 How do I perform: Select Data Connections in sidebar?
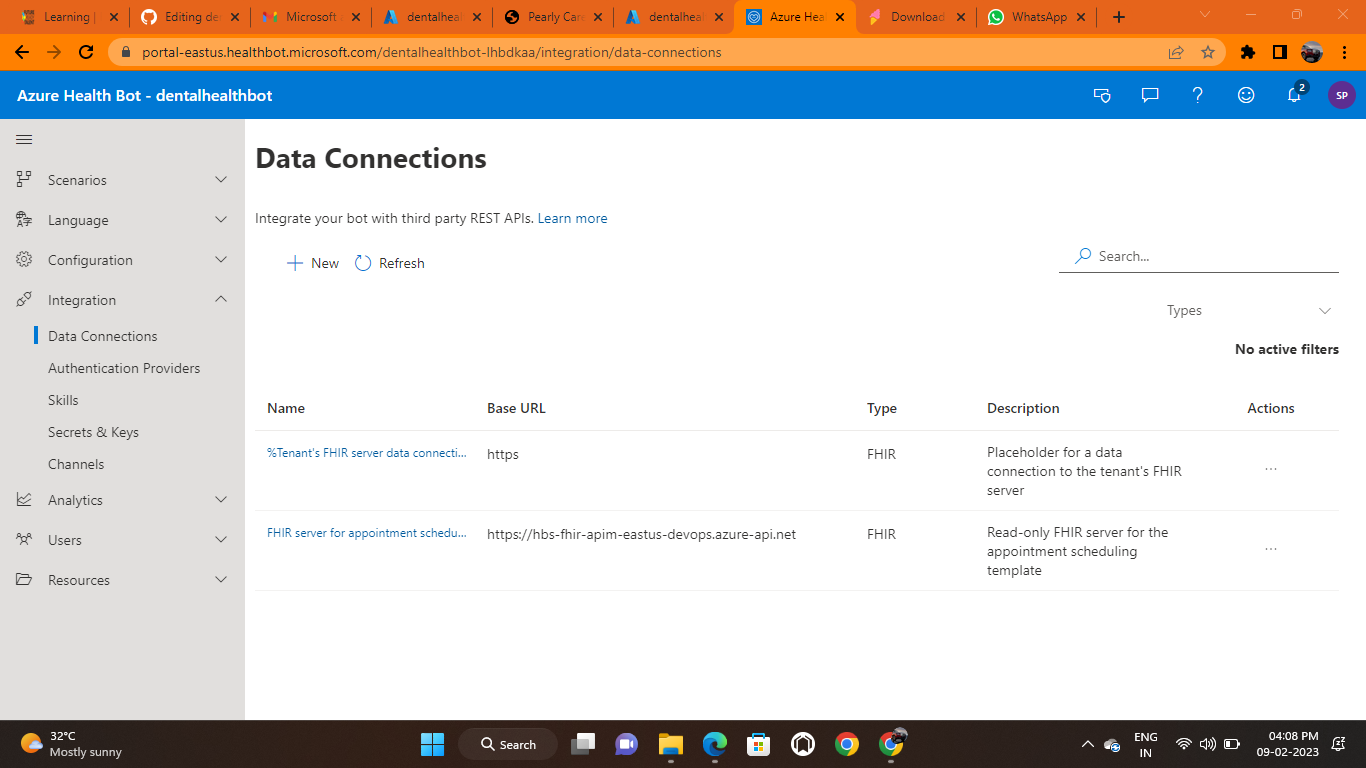[x=103, y=336]
